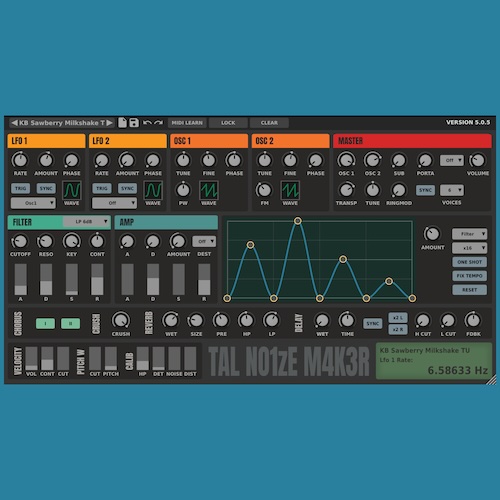The image size is (500, 500).
Task: Toggle LFO 1 Sync button
Action: point(46,188)
